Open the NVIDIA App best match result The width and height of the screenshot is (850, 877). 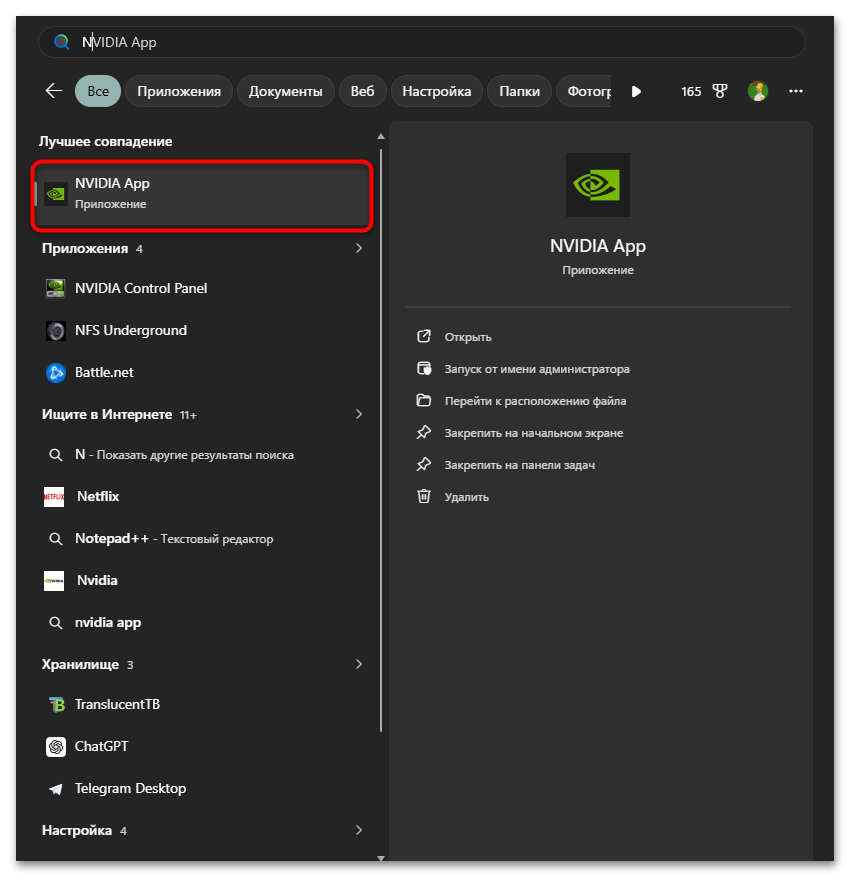[x=202, y=194]
